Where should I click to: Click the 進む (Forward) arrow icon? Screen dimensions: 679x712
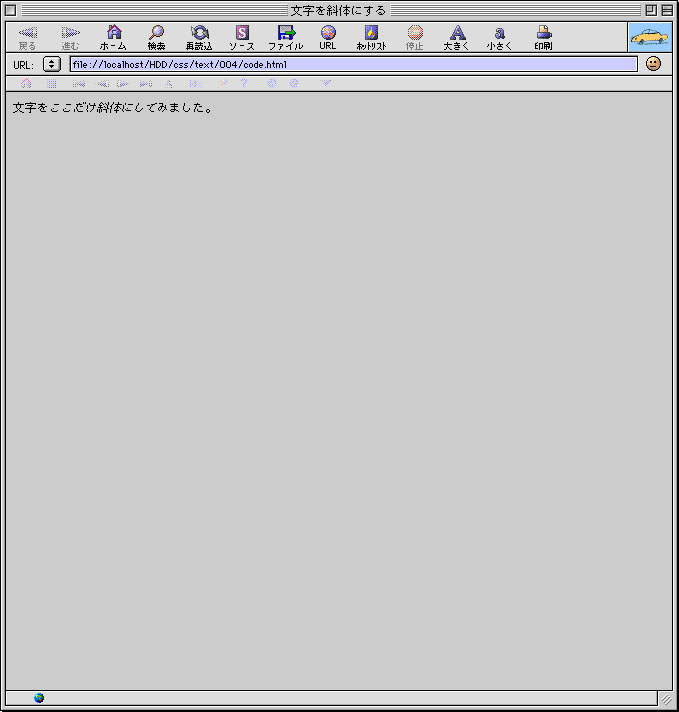click(70, 33)
